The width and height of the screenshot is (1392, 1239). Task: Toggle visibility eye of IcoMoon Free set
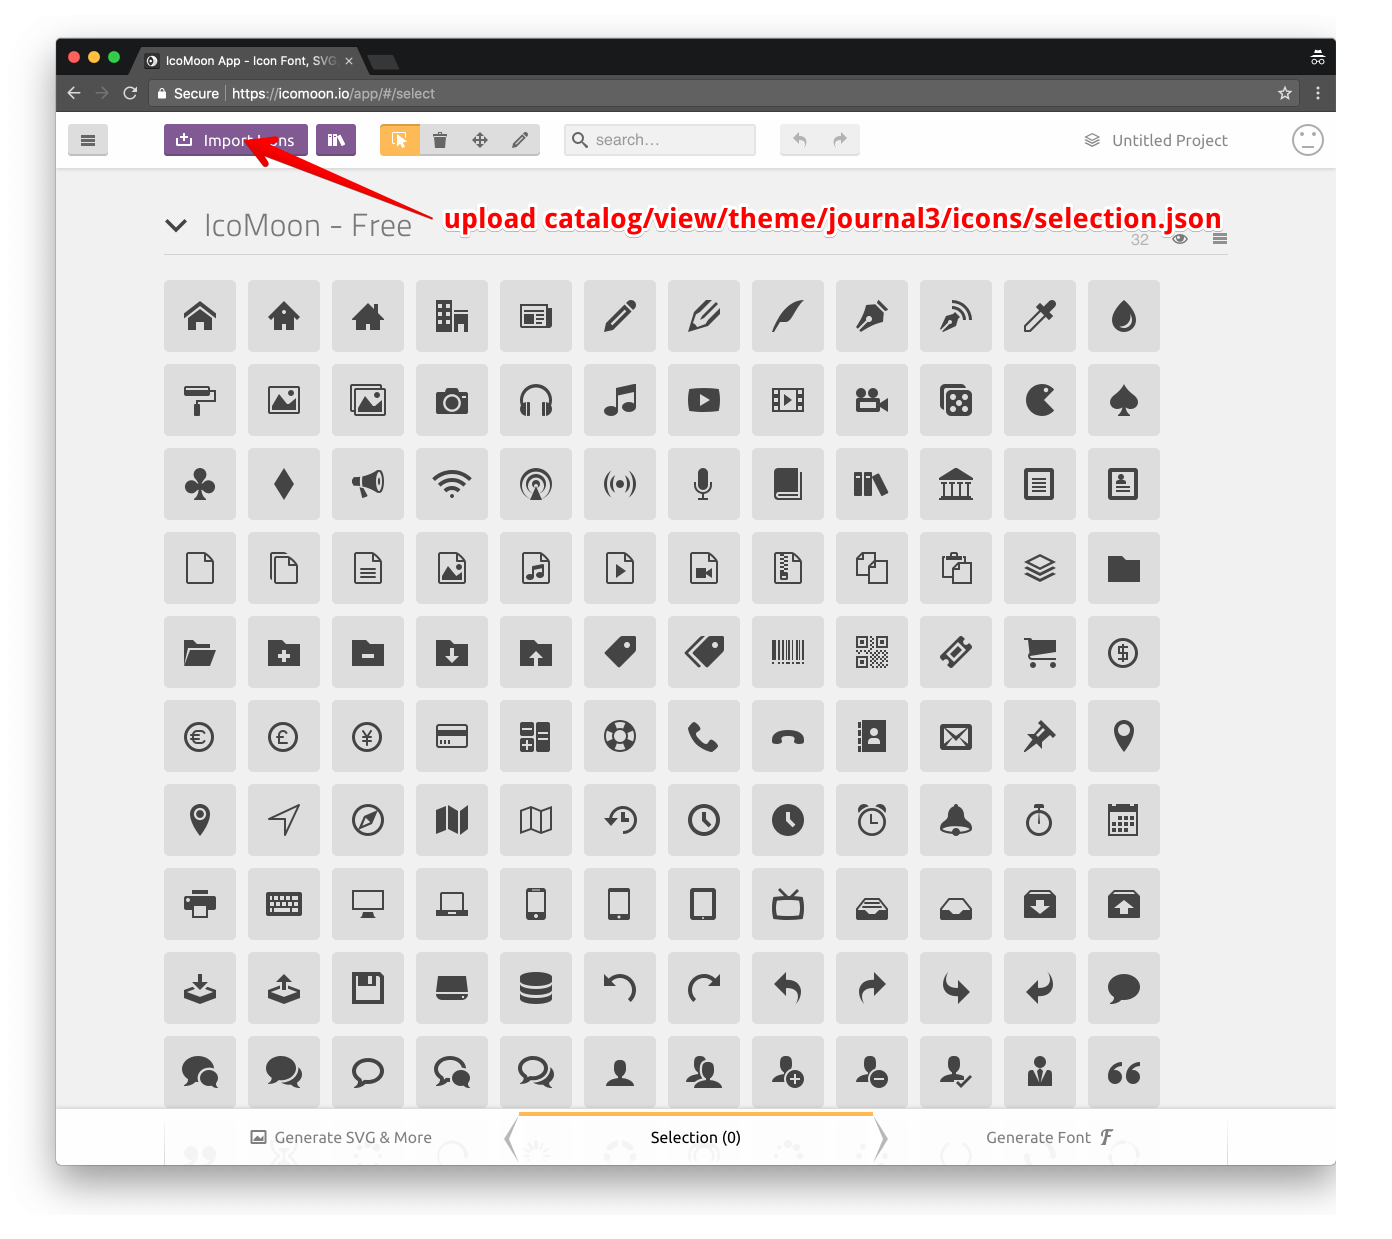tap(1180, 239)
